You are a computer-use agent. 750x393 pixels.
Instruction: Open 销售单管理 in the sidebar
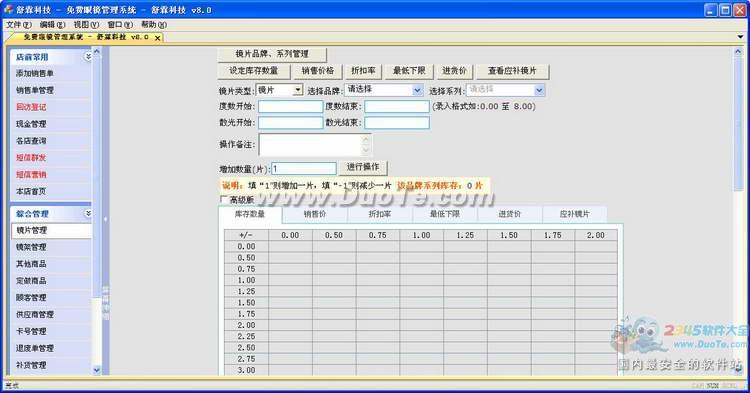34,90
